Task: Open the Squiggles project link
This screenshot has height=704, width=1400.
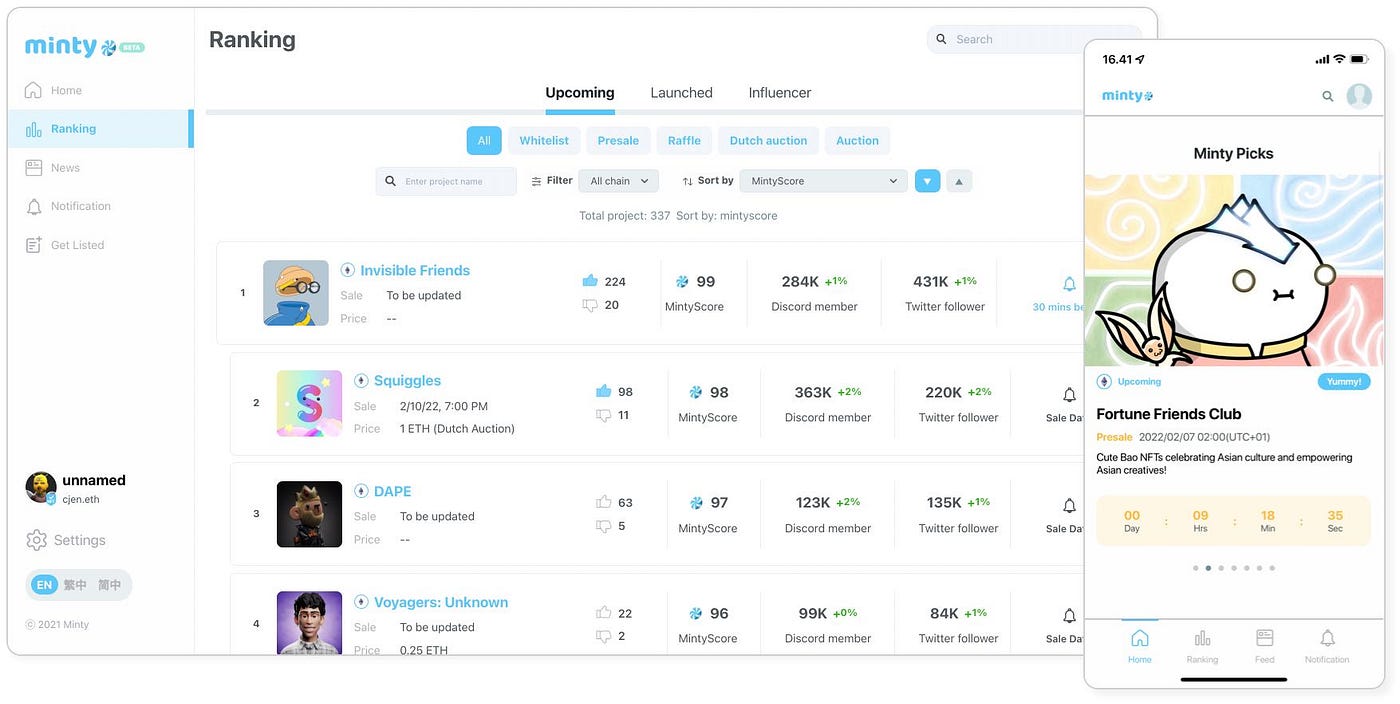Action: (x=407, y=381)
